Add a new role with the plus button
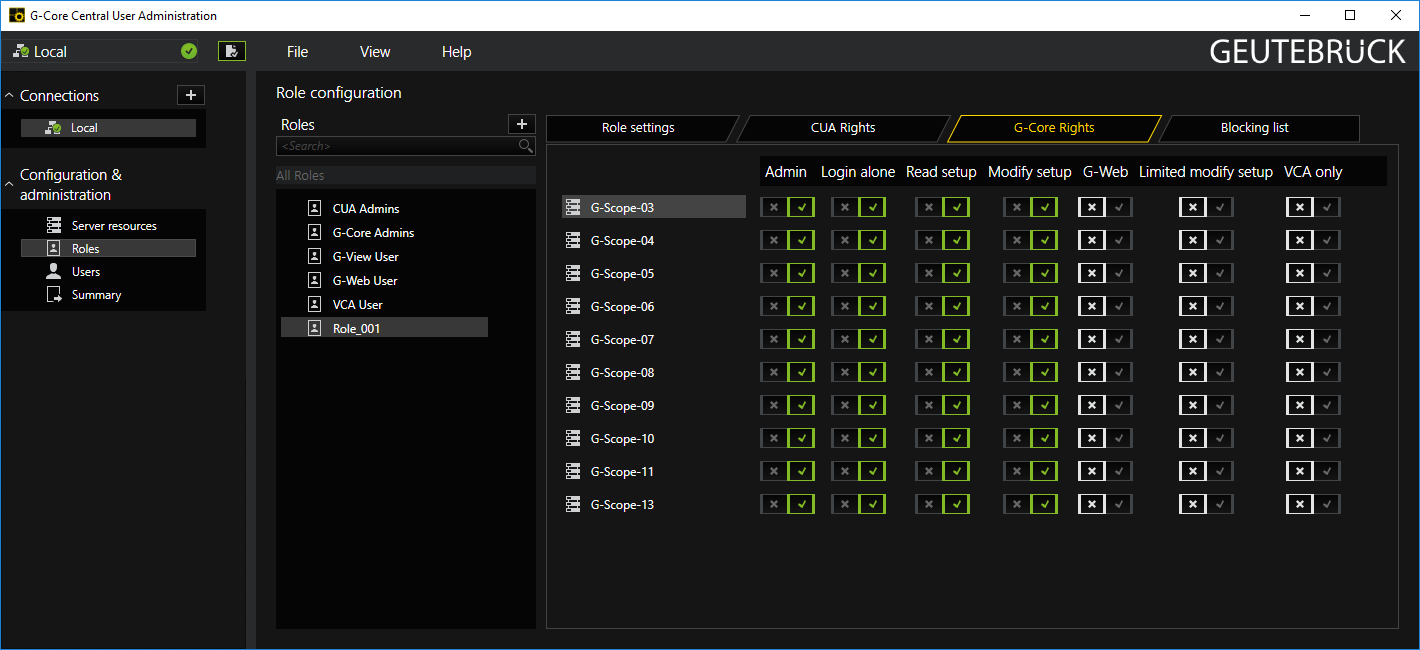The height and width of the screenshot is (650, 1420). point(521,124)
